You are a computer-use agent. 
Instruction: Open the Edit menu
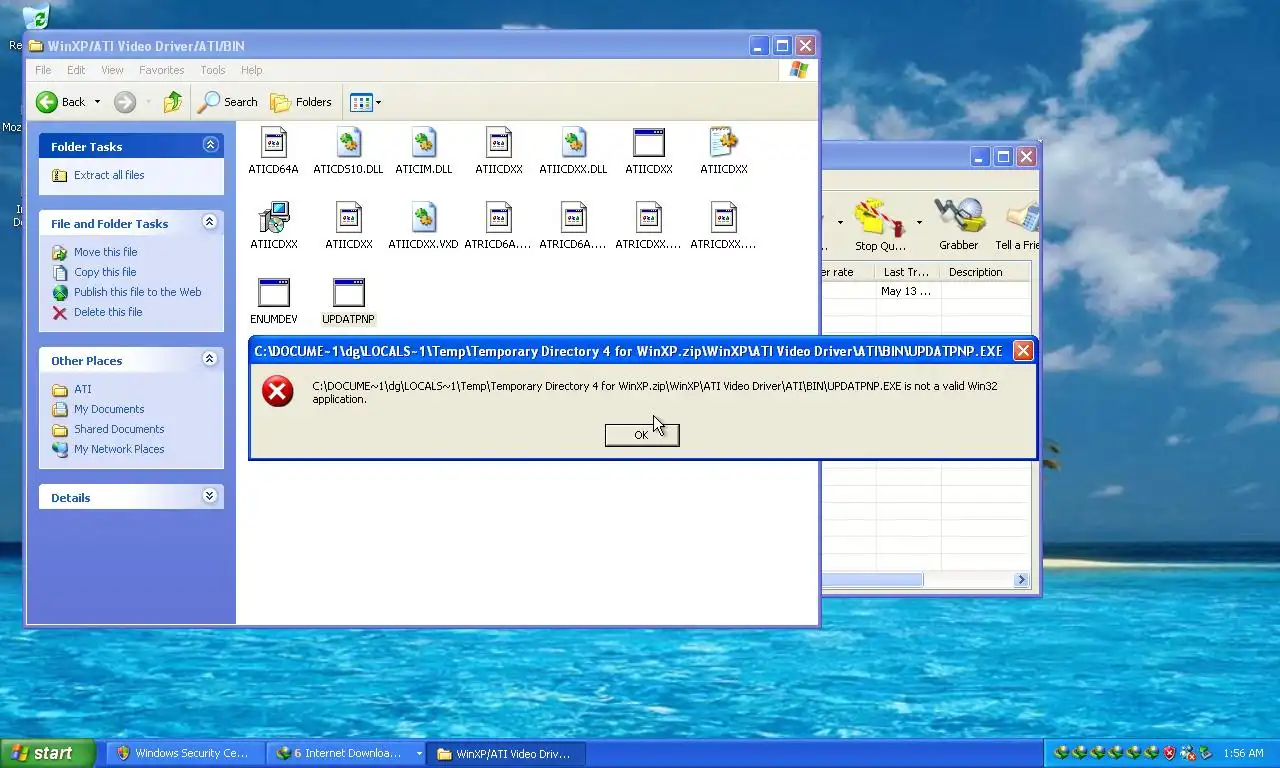click(x=76, y=70)
